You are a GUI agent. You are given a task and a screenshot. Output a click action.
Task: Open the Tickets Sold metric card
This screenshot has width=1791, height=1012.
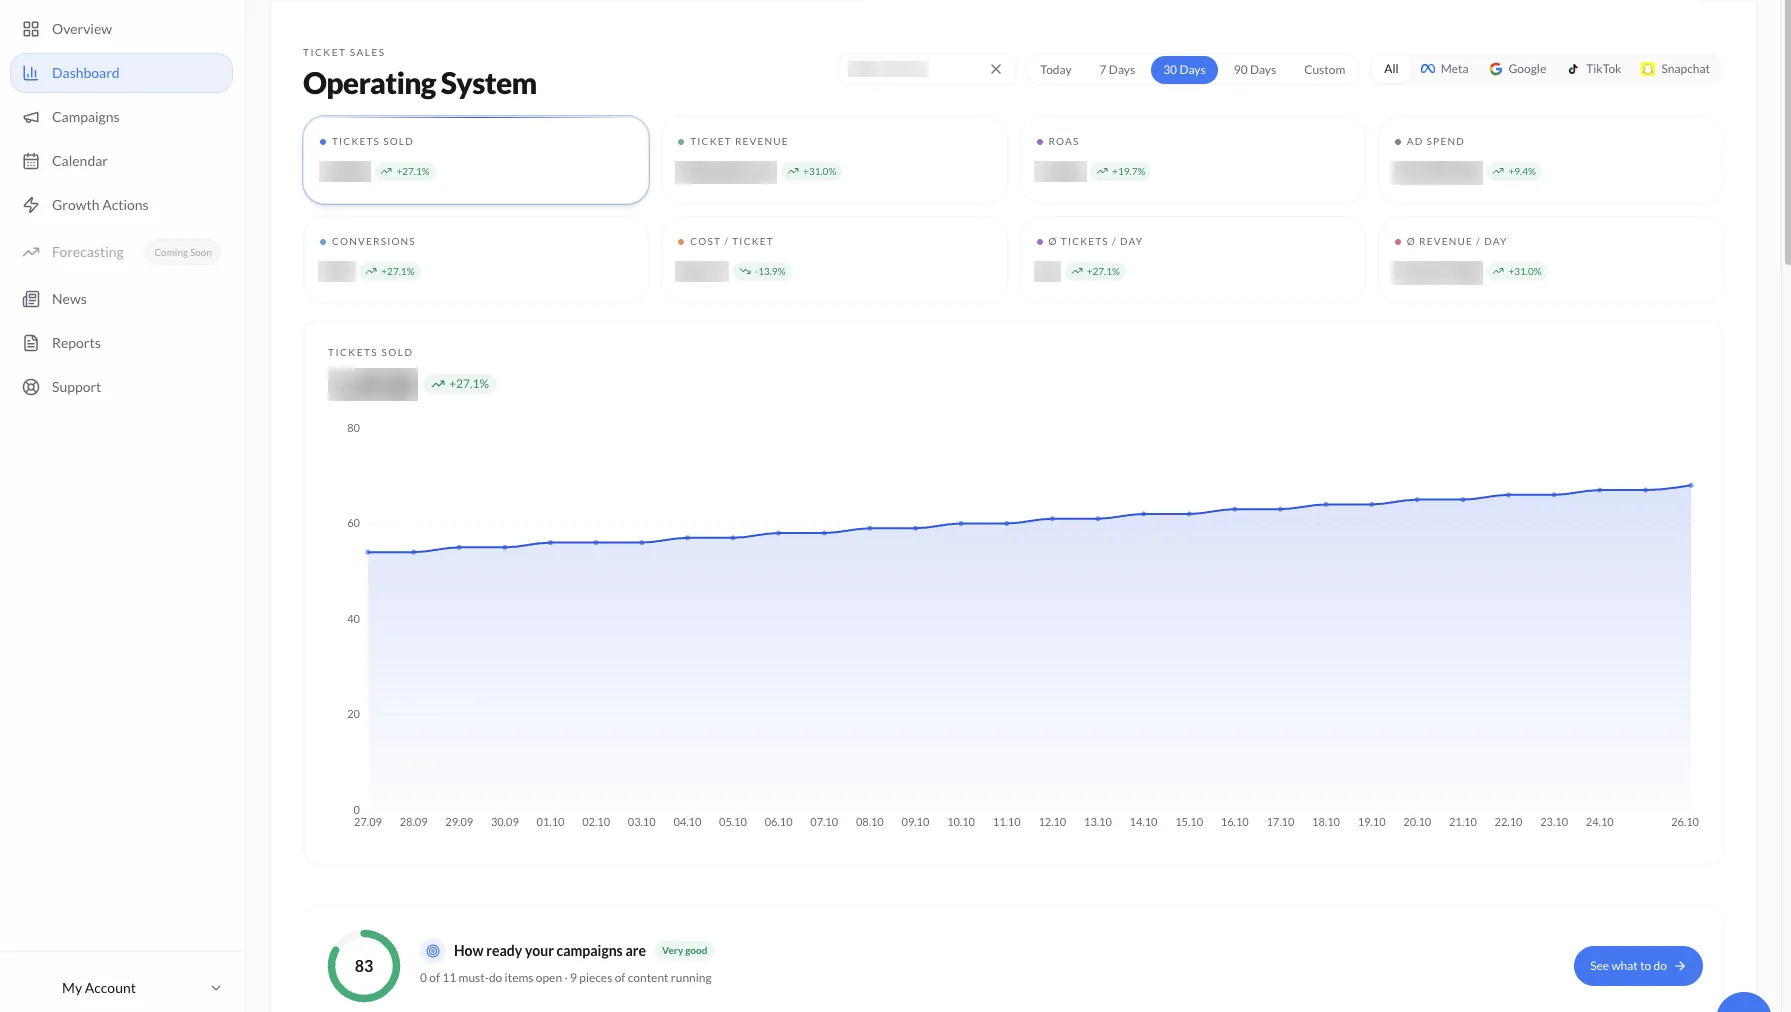[476, 160]
